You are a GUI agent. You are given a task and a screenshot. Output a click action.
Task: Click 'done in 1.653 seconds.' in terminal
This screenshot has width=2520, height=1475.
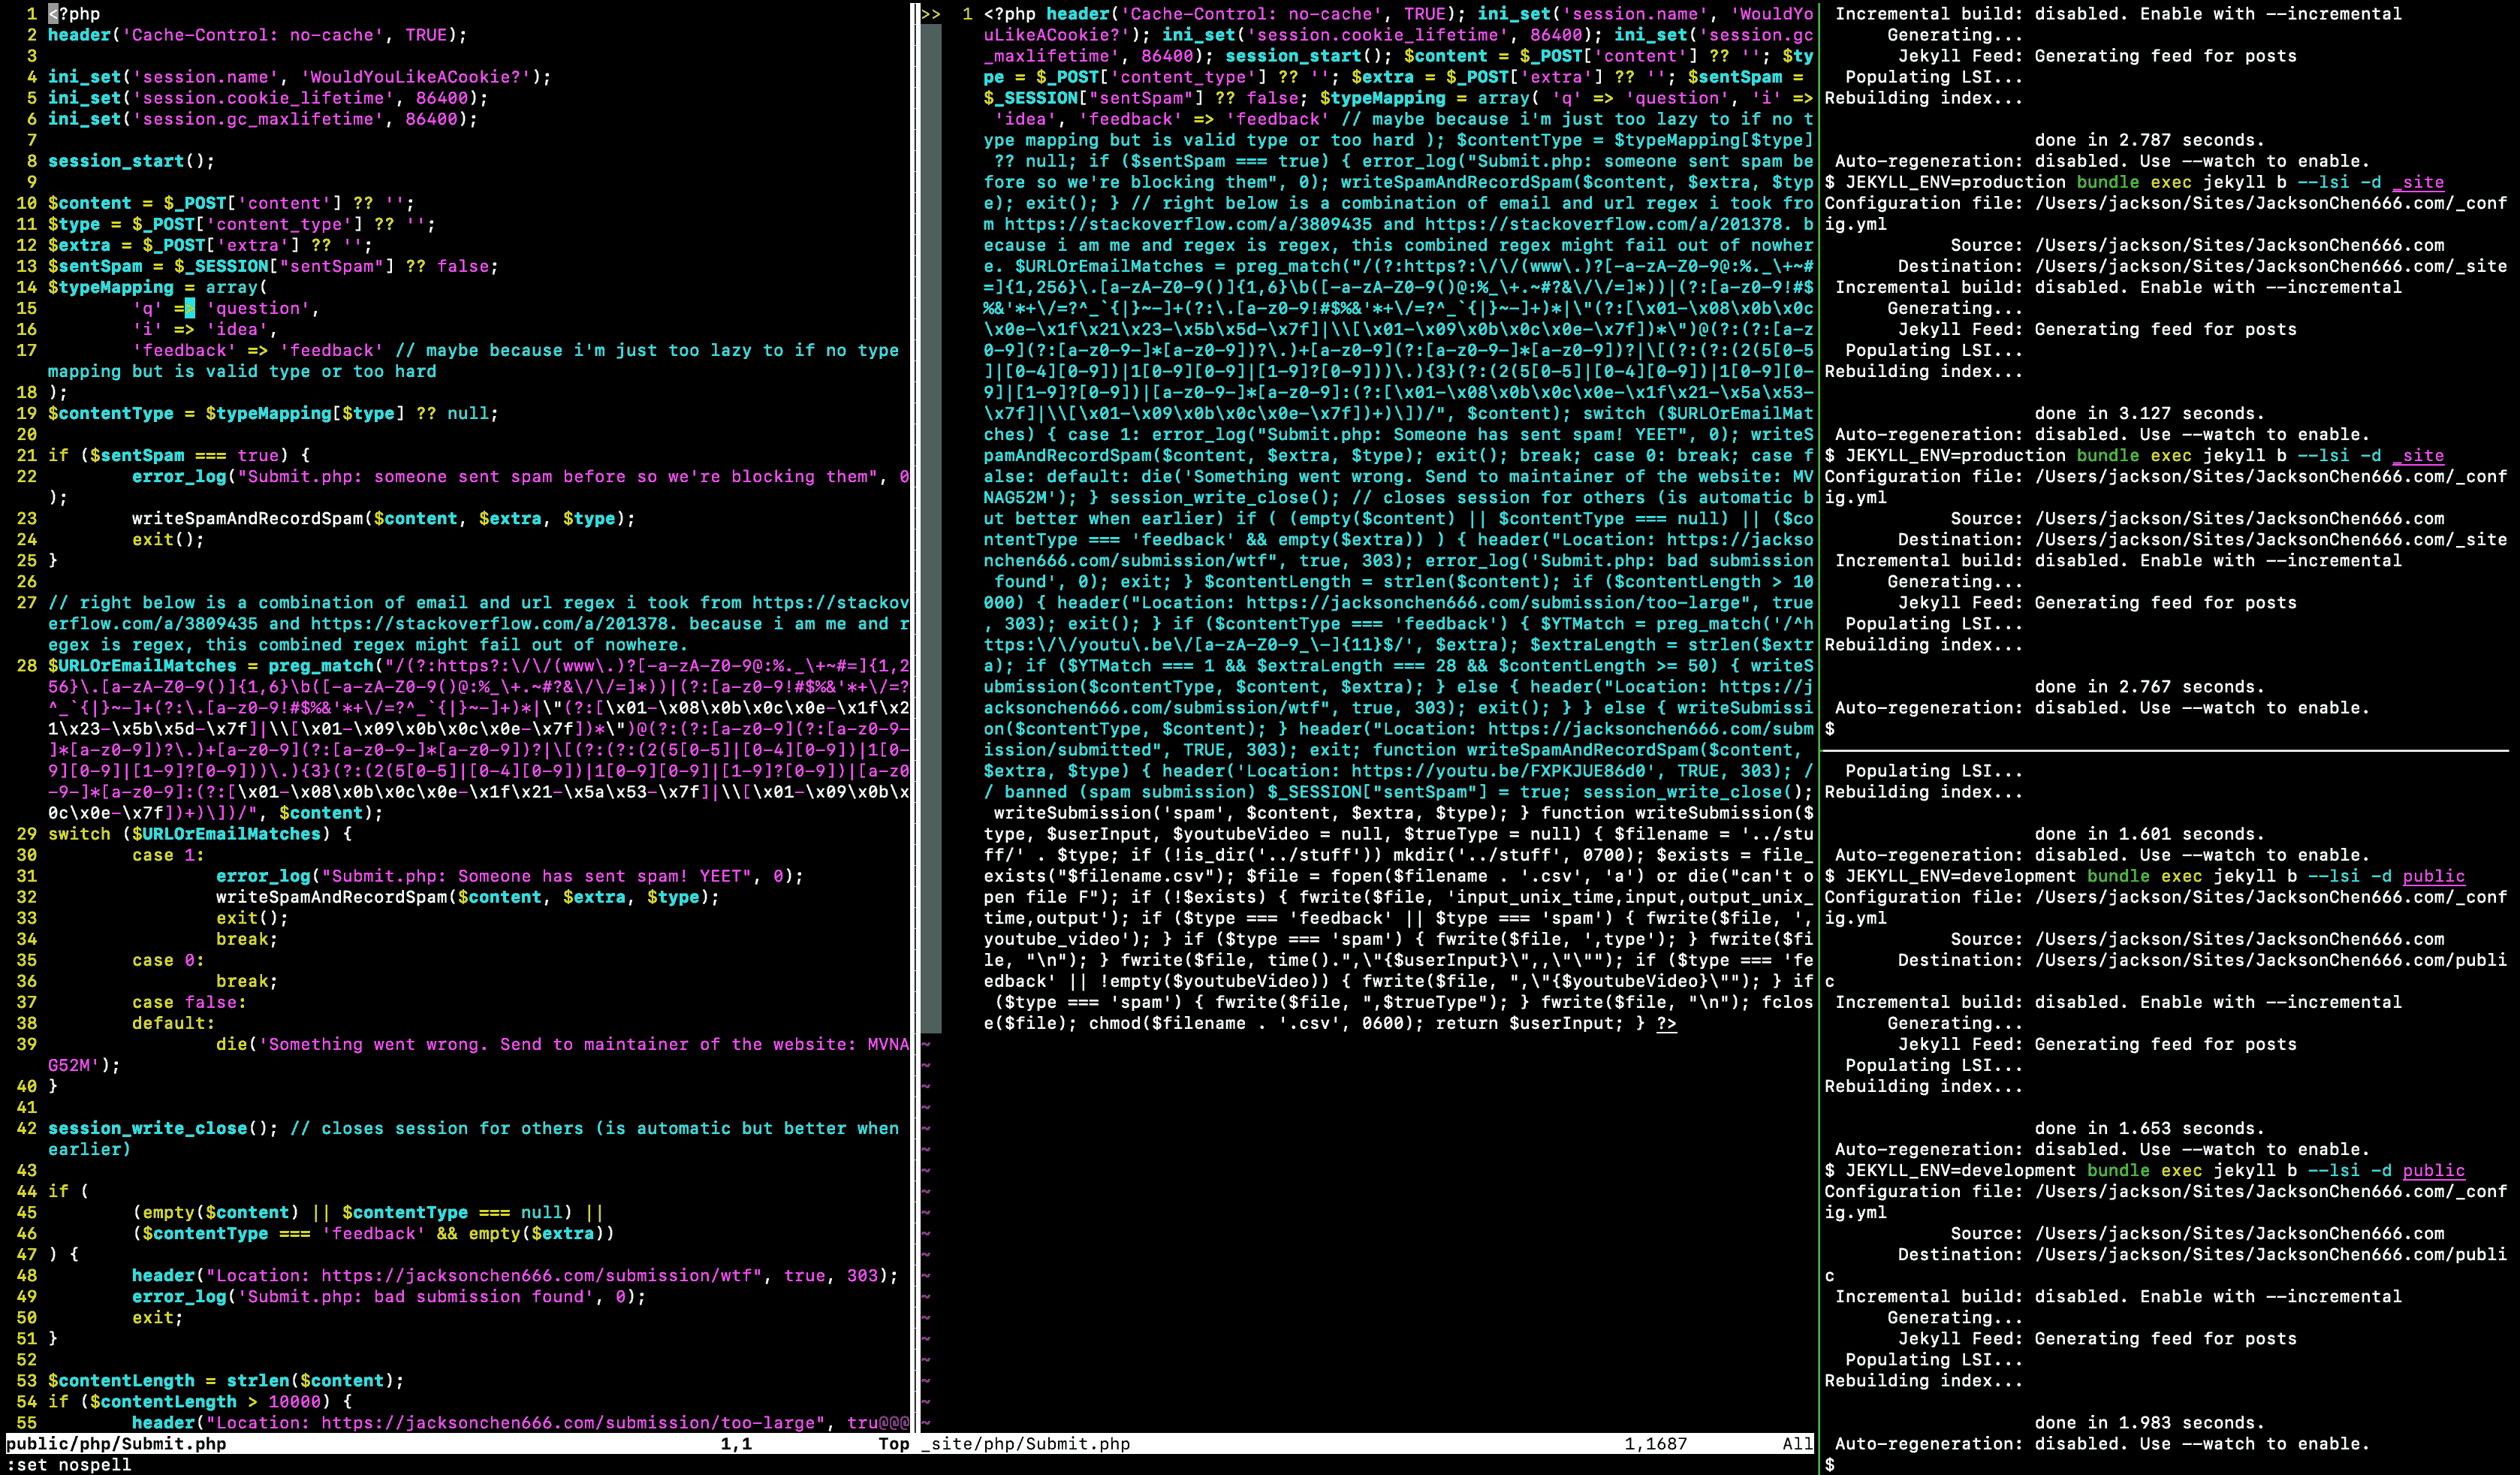point(2149,1128)
